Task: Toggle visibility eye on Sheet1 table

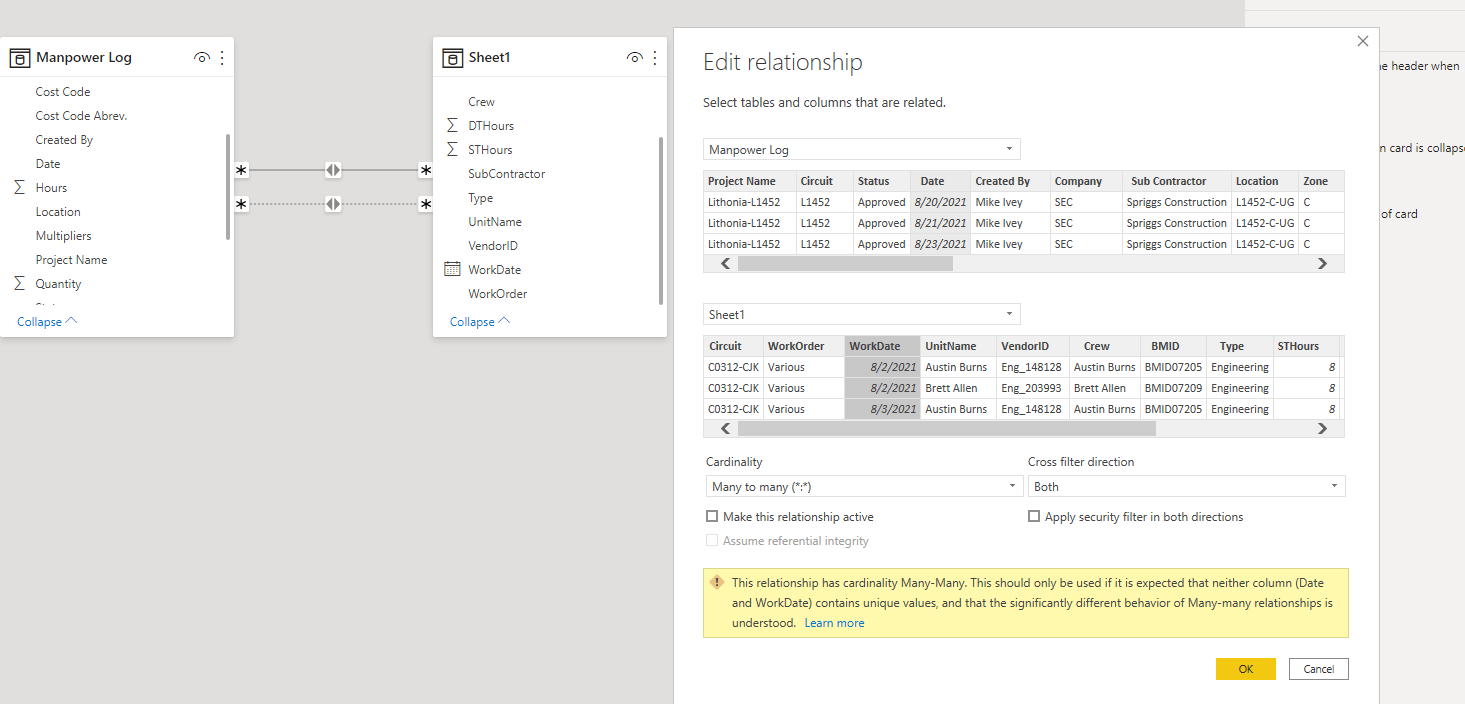Action: point(635,58)
